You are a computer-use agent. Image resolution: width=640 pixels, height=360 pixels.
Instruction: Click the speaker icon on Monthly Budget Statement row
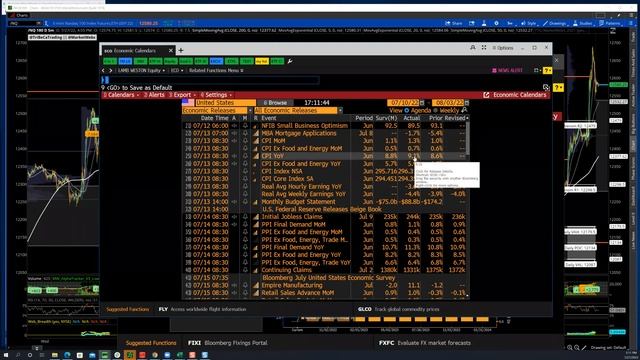pyautogui.click(x=234, y=202)
